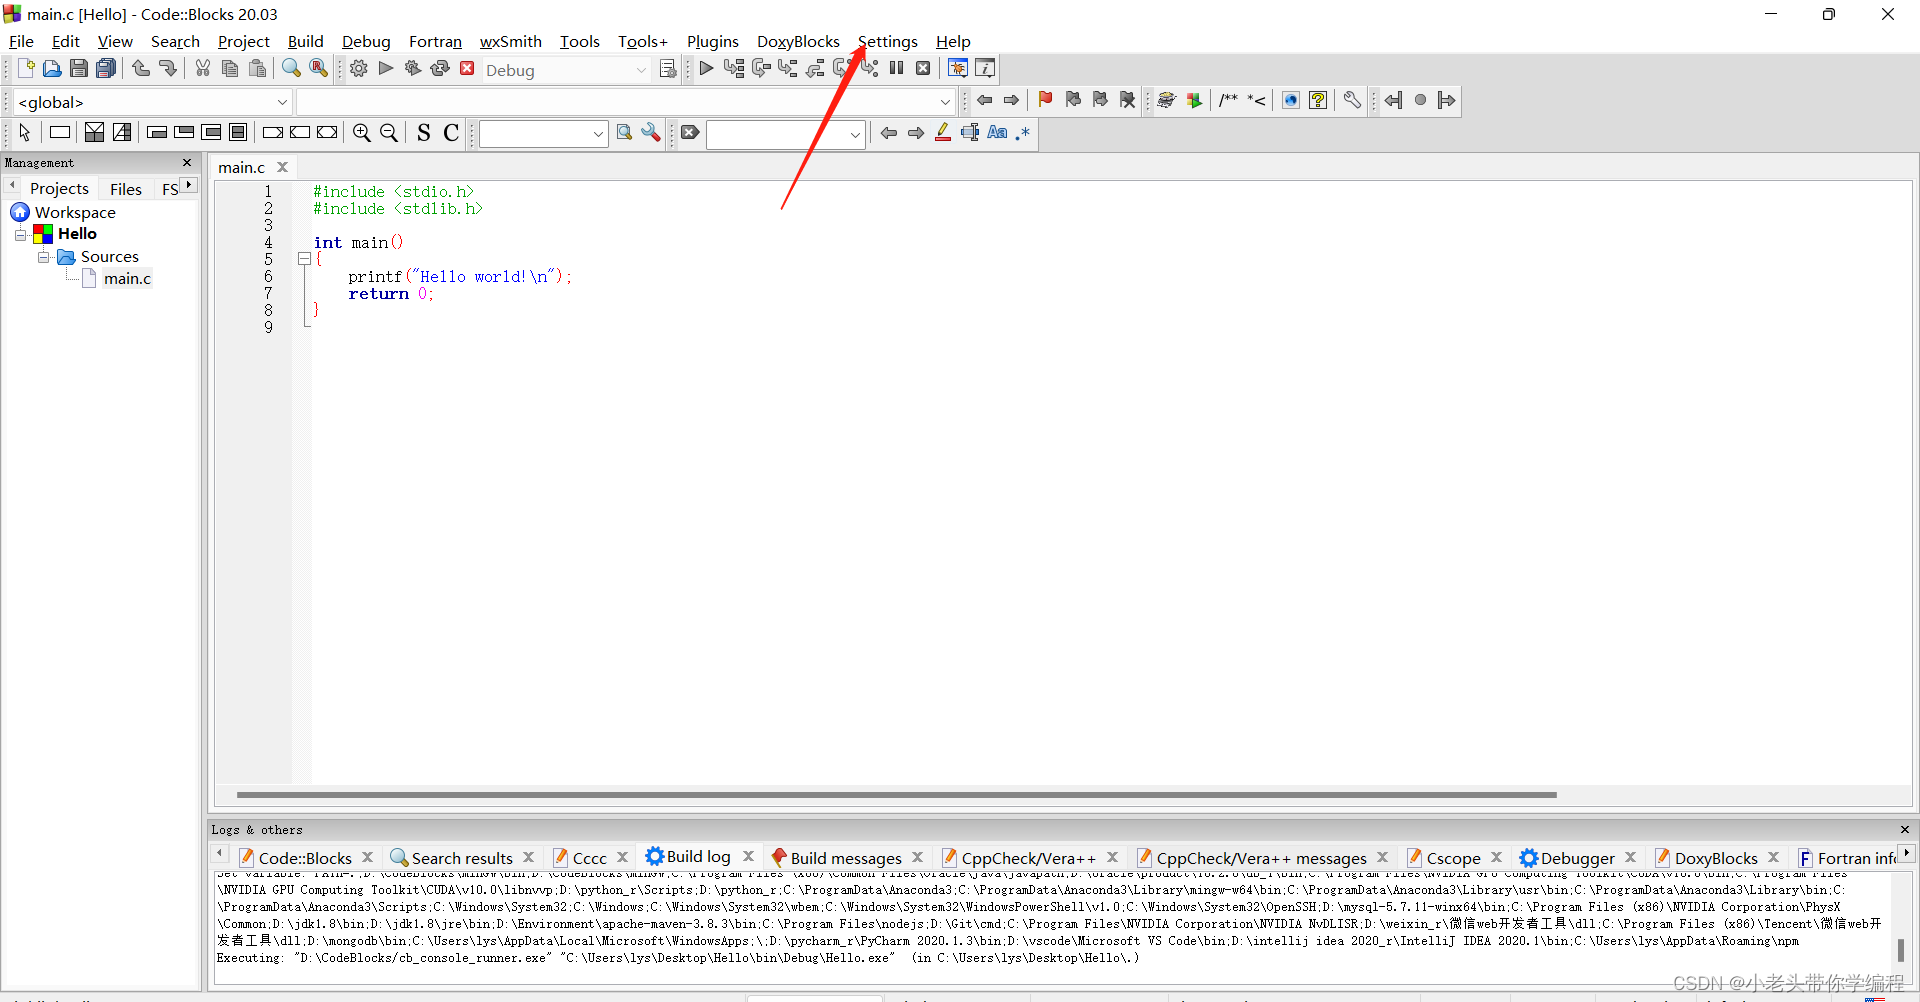
Task: Run the program with green play icon
Action: click(386, 68)
